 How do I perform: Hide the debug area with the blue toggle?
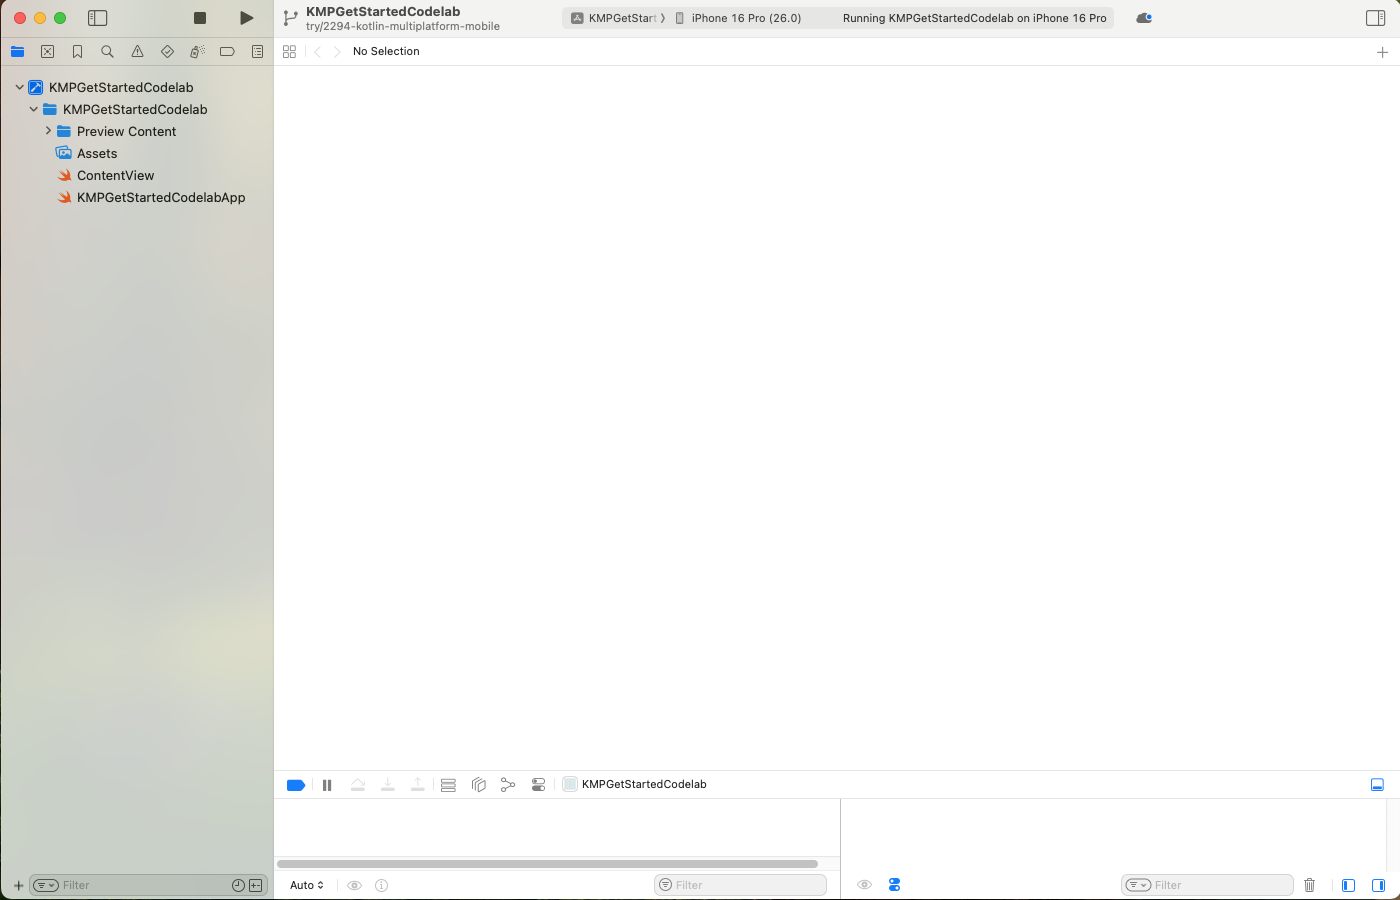click(x=1377, y=785)
